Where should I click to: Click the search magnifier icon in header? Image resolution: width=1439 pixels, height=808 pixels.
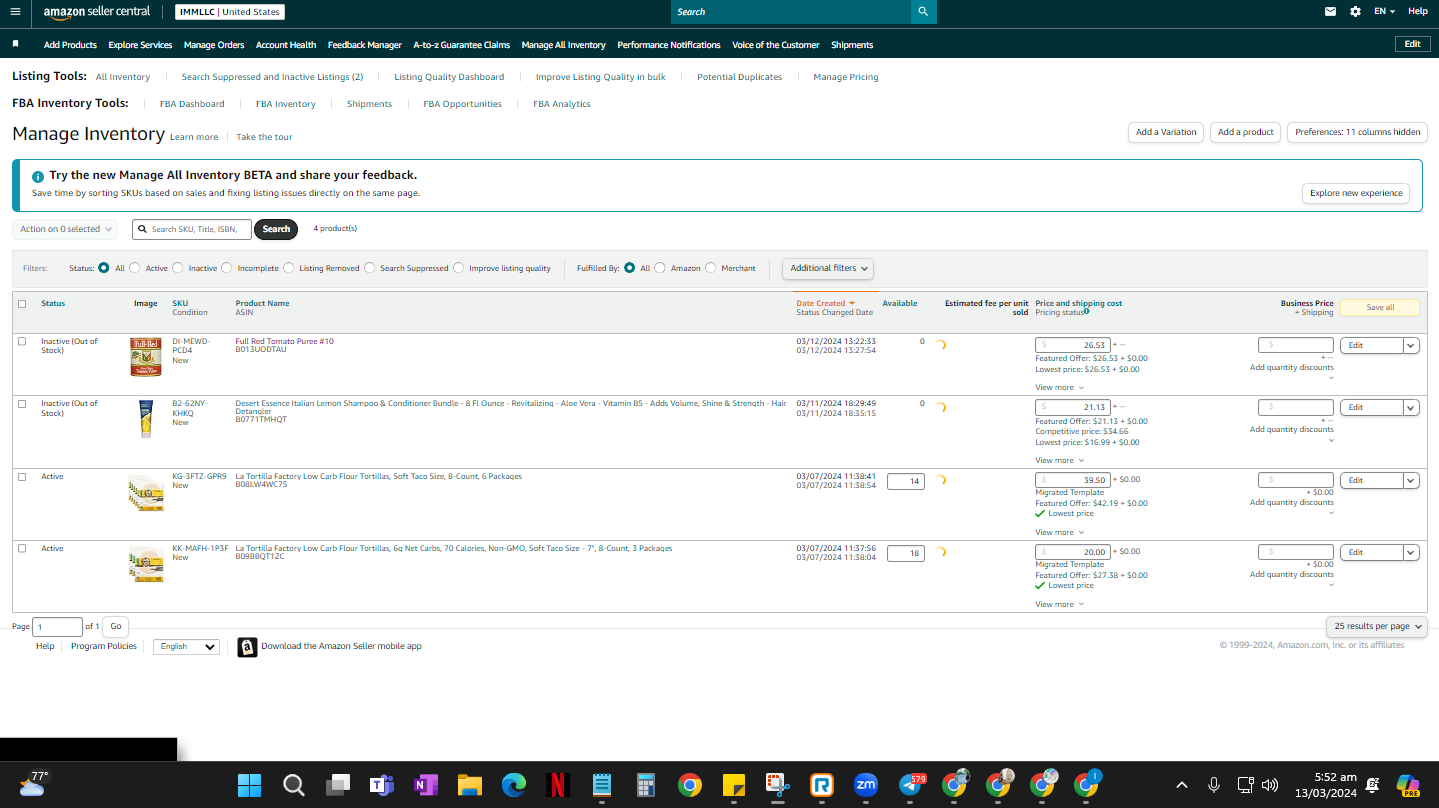924,12
